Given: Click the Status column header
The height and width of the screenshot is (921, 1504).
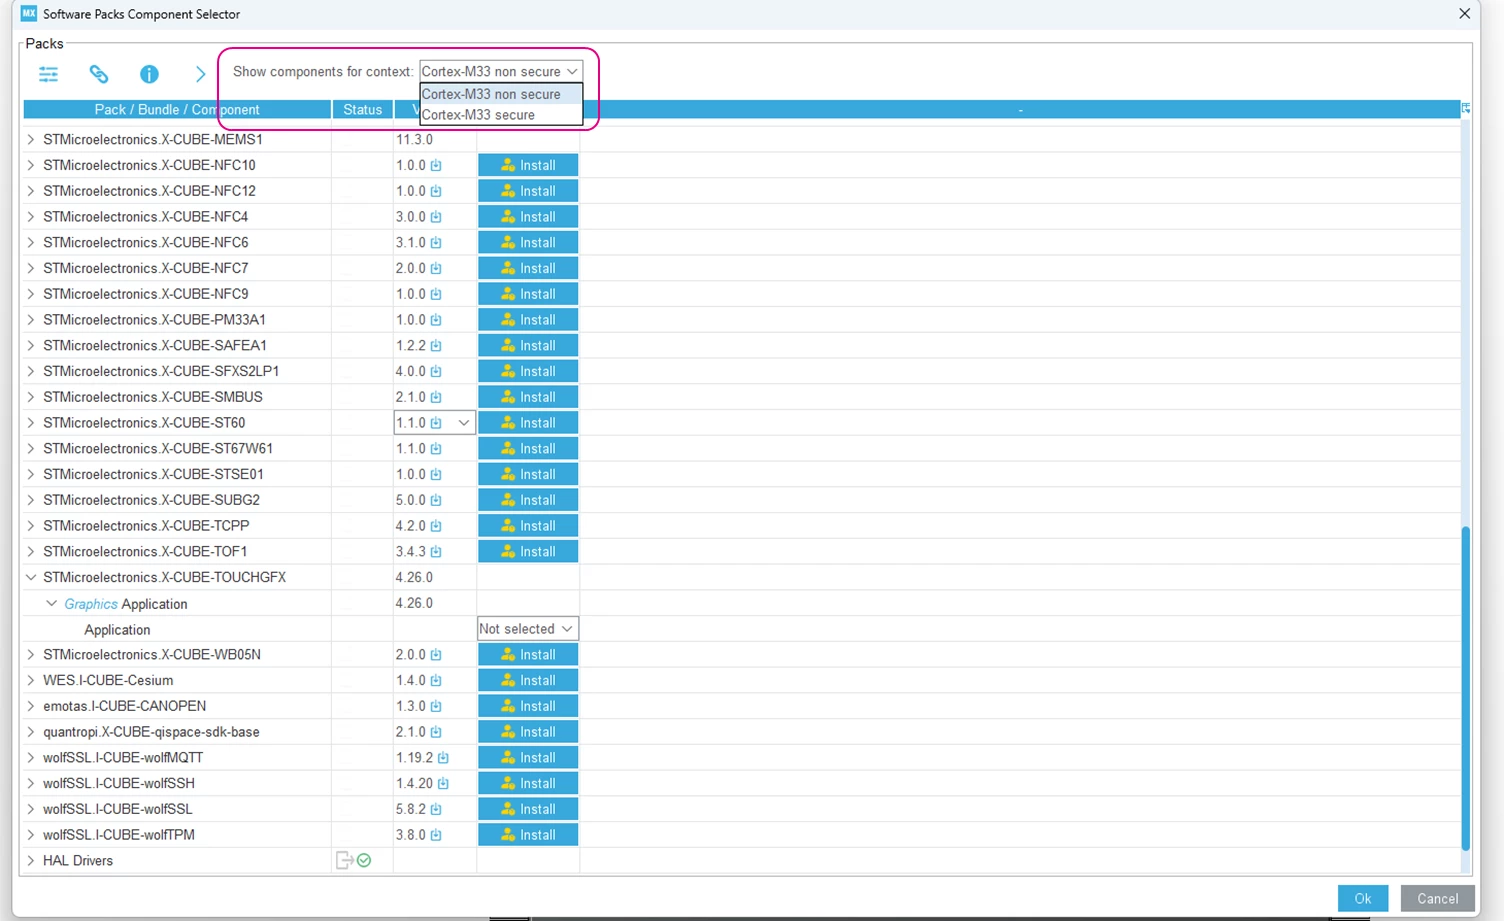Looking at the screenshot, I should pos(362,110).
